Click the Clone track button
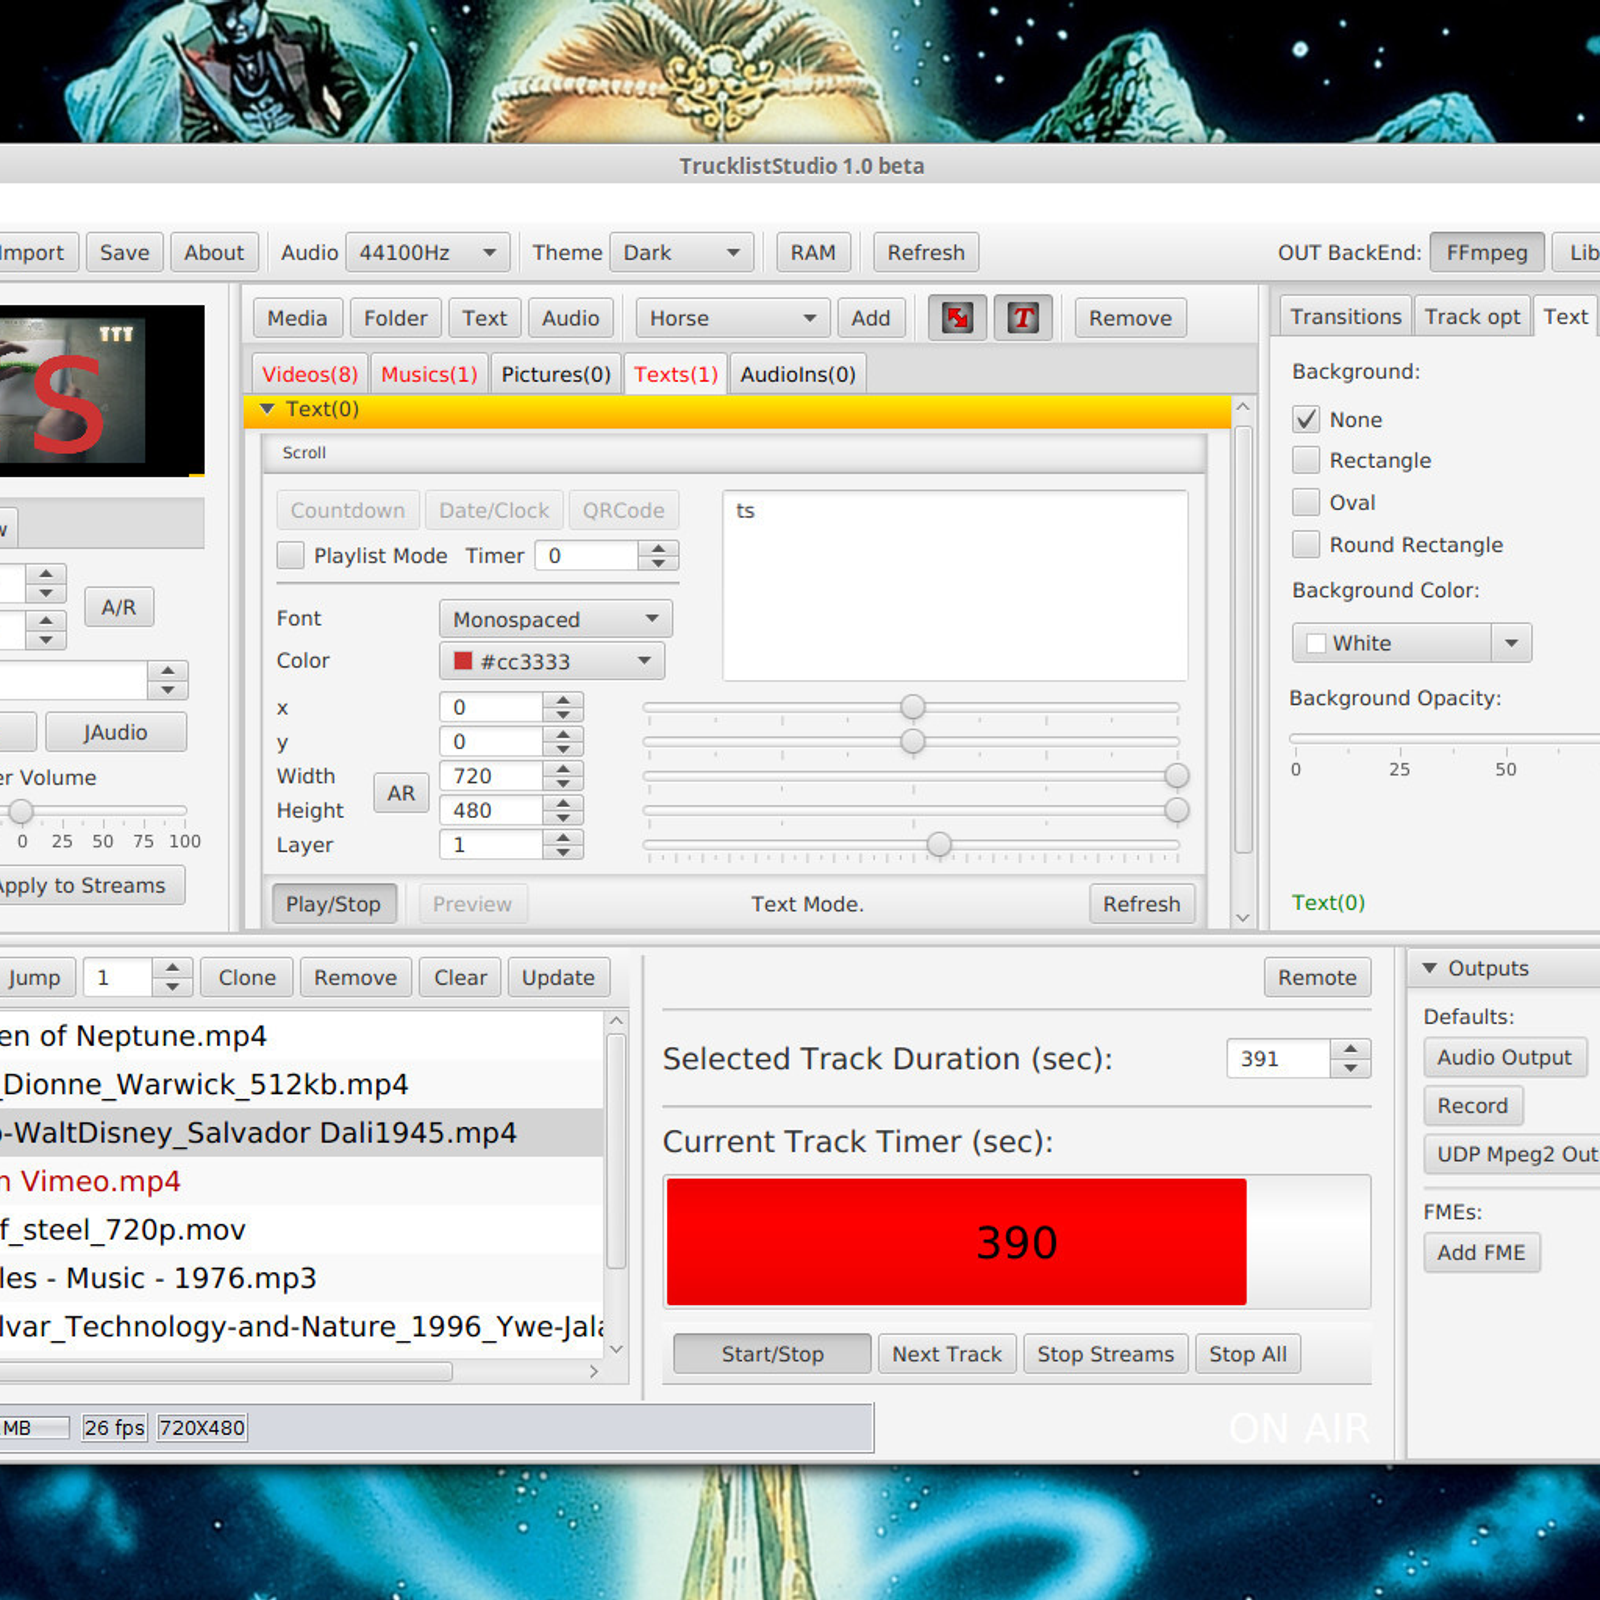The height and width of the screenshot is (1600, 1600). pos(247,977)
